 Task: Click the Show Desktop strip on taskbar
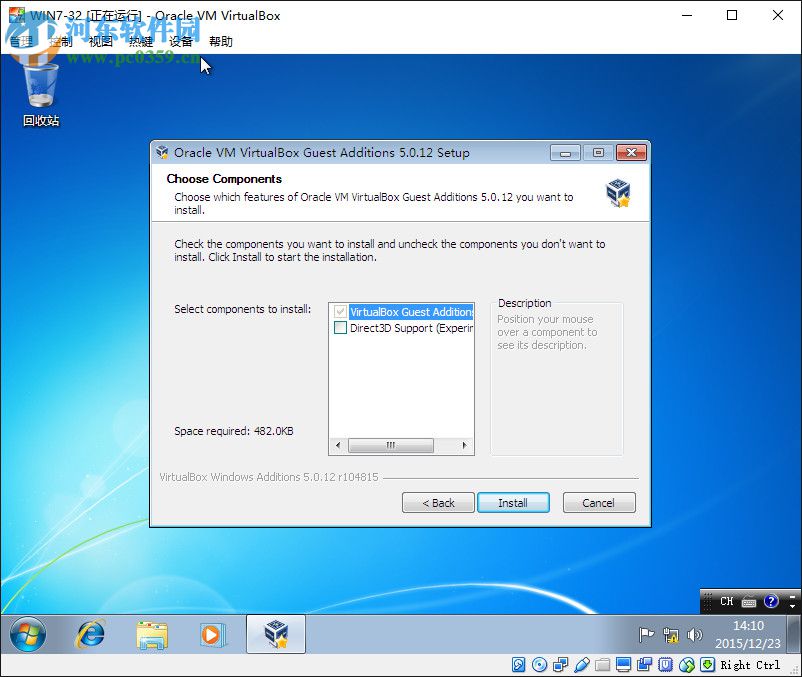coord(794,634)
